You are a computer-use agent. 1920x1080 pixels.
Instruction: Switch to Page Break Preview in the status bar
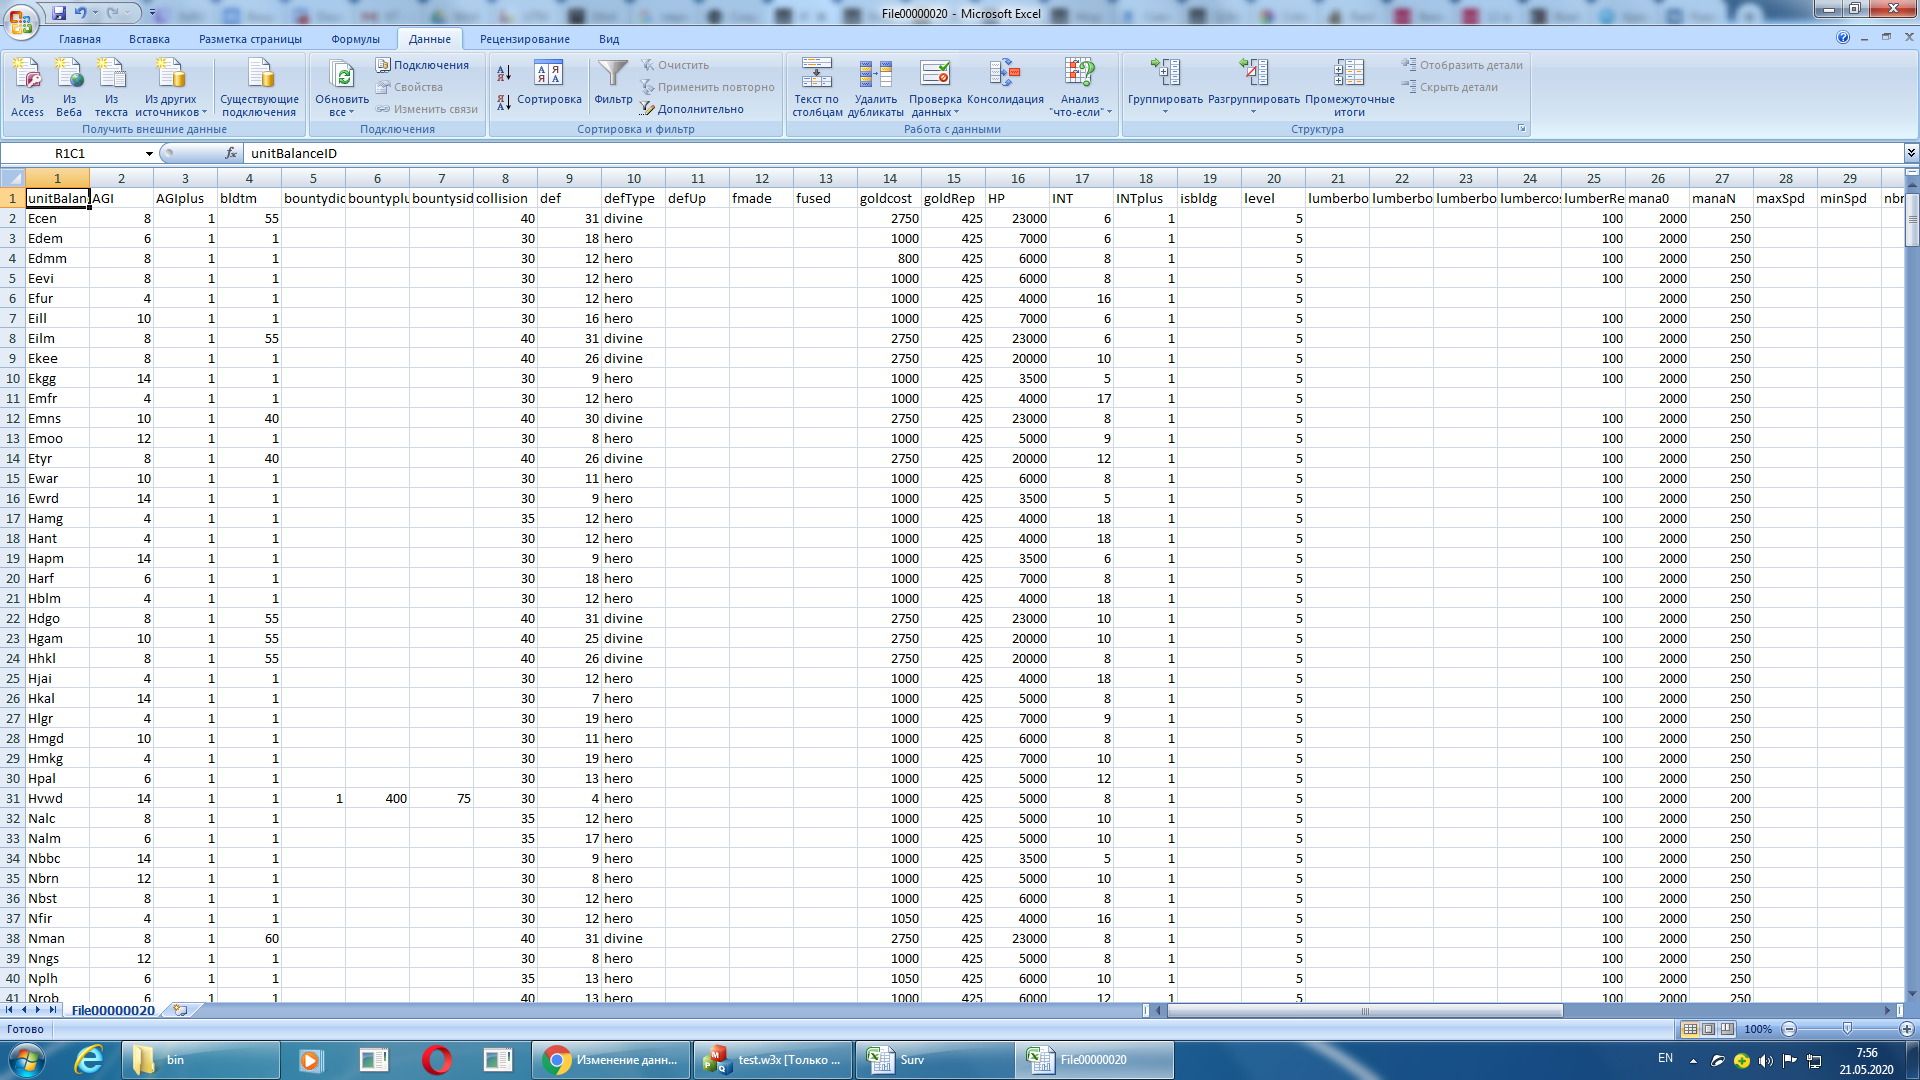[1727, 1029]
